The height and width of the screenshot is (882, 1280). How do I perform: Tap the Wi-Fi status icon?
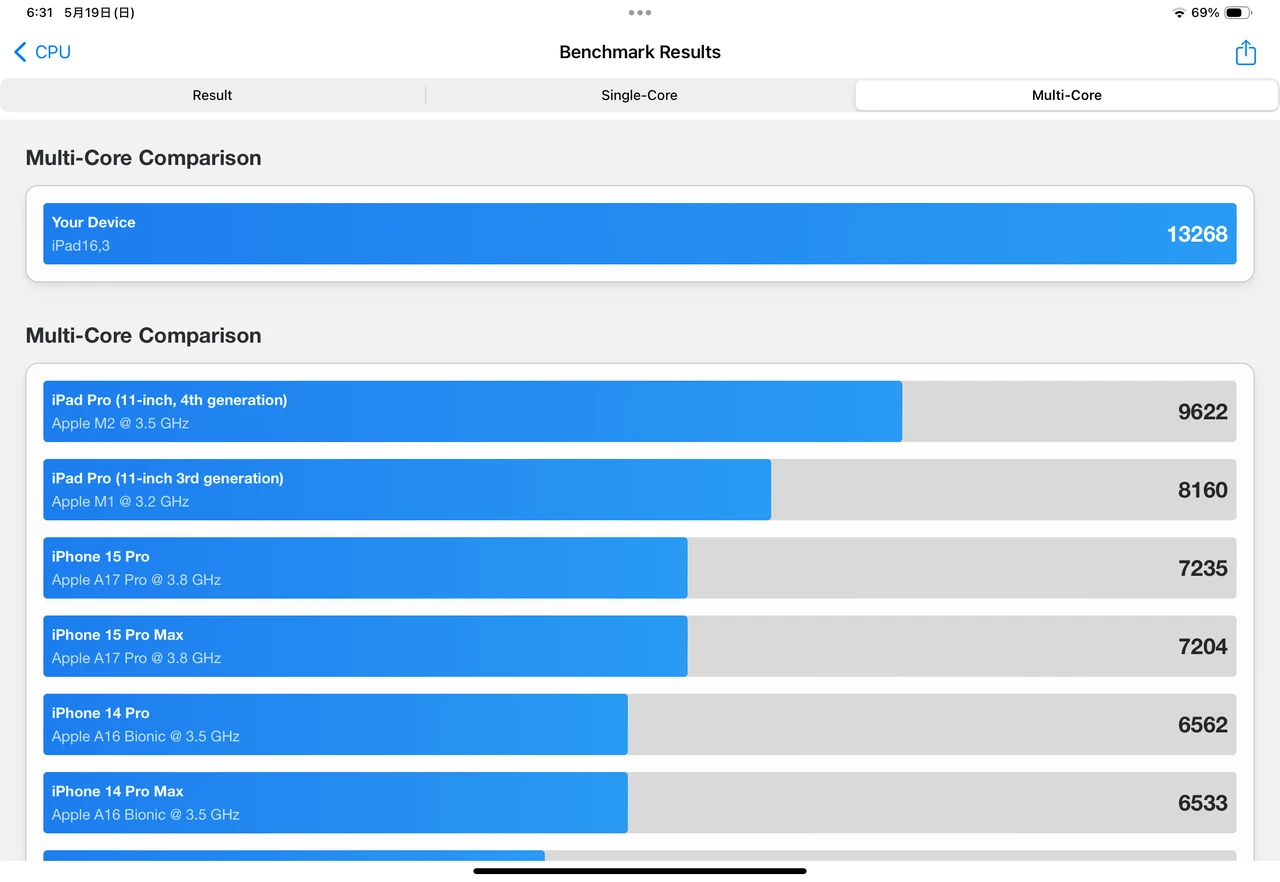coord(1179,13)
